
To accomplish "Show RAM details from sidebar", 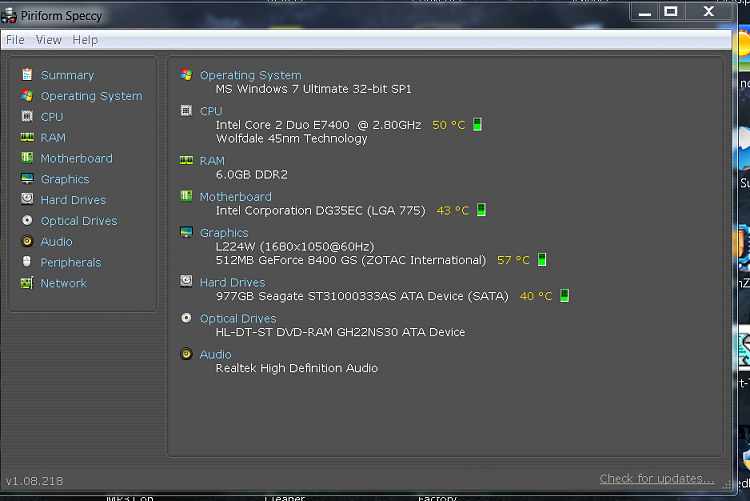I will pyautogui.click(x=53, y=138).
